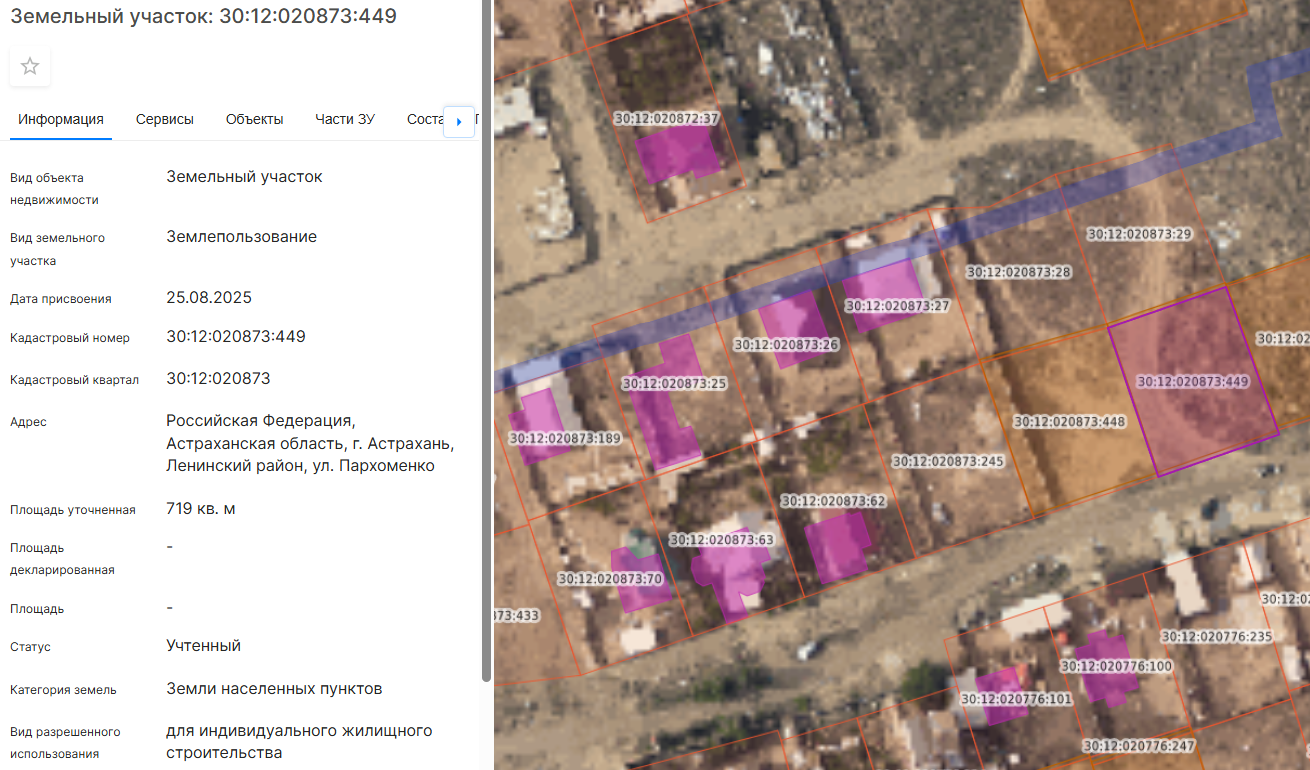Select the Части ЗУ tab
The height and width of the screenshot is (770, 1310).
(345, 119)
